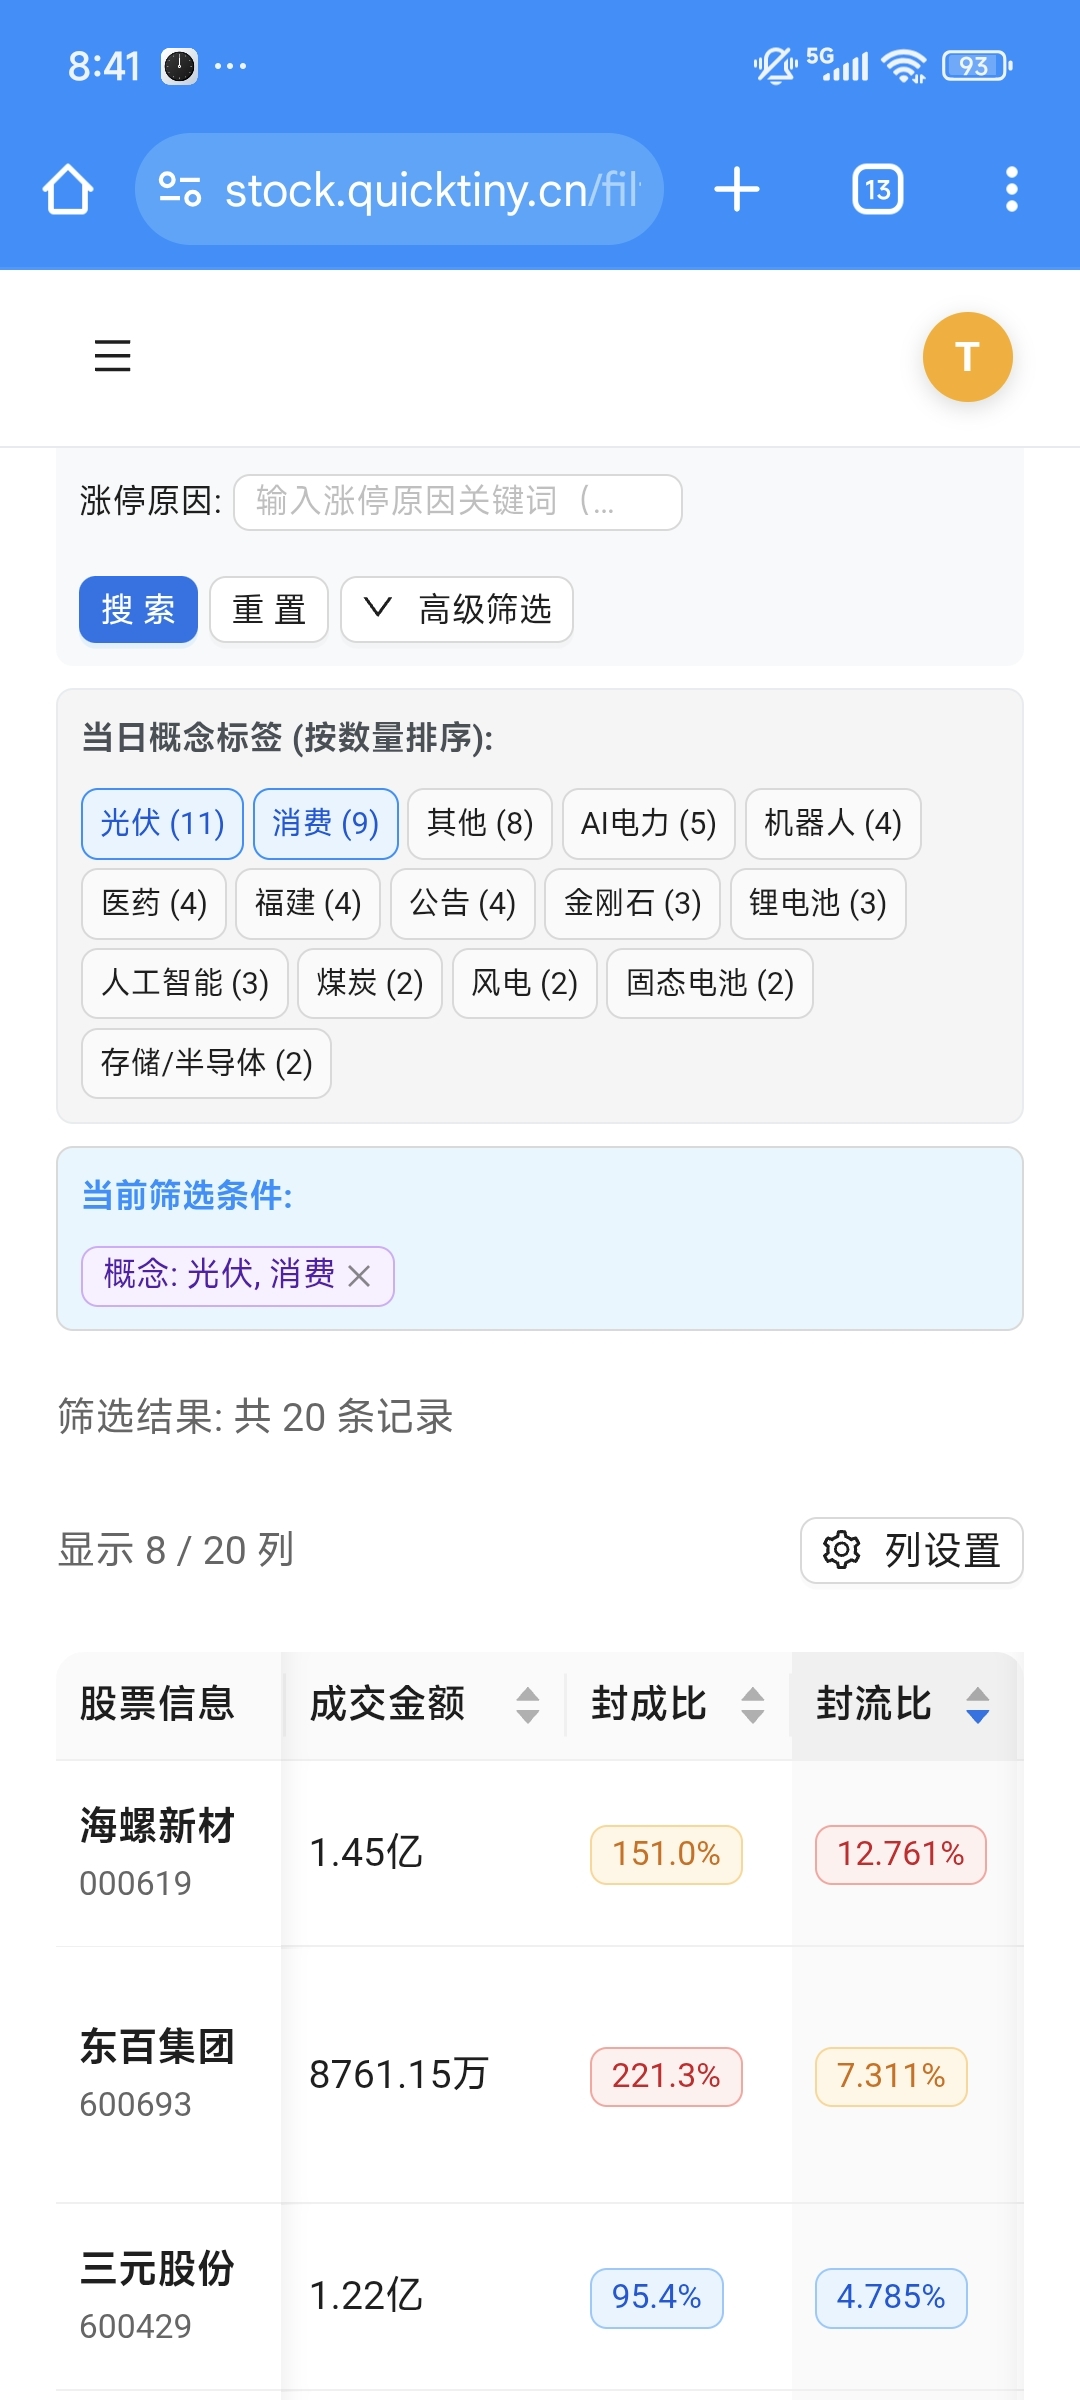The height and width of the screenshot is (2400, 1080).
Task: Deselect the 光伏 (11) concept tag
Action: click(x=162, y=824)
